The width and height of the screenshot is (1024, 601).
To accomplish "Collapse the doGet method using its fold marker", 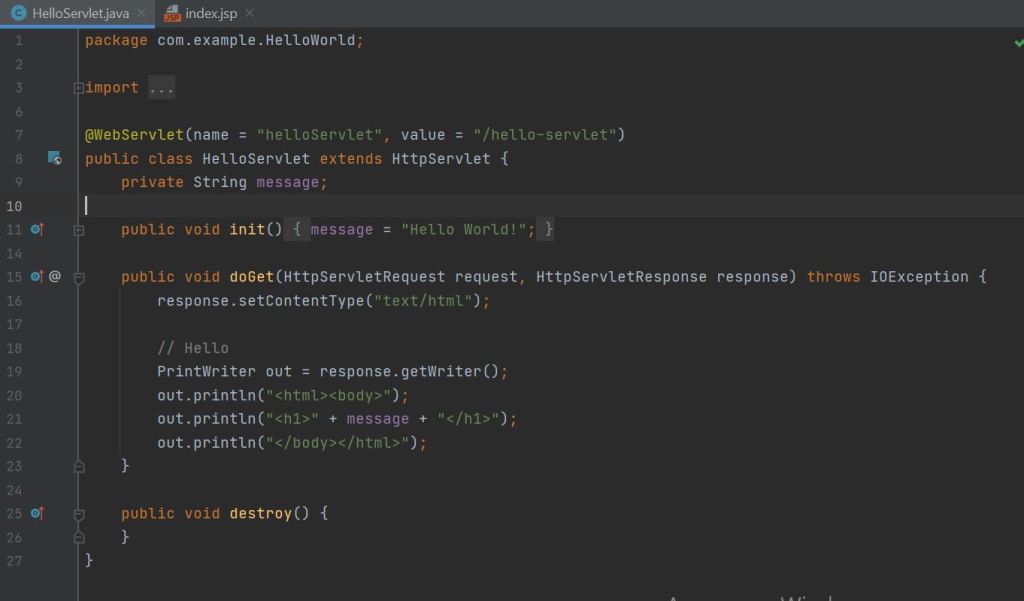I will (x=79, y=277).
